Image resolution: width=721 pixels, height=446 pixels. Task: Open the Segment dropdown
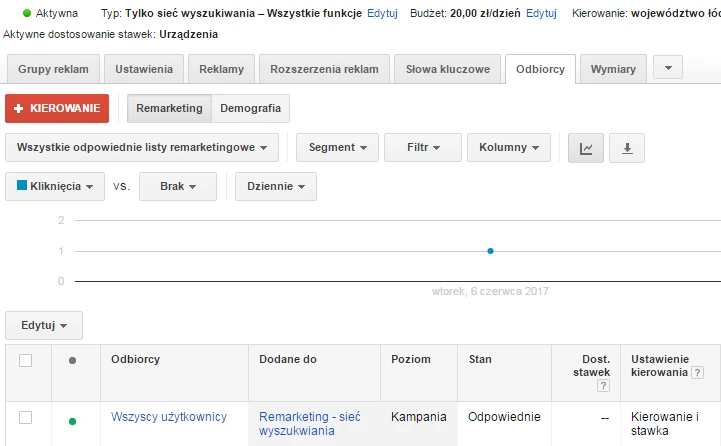pos(337,148)
